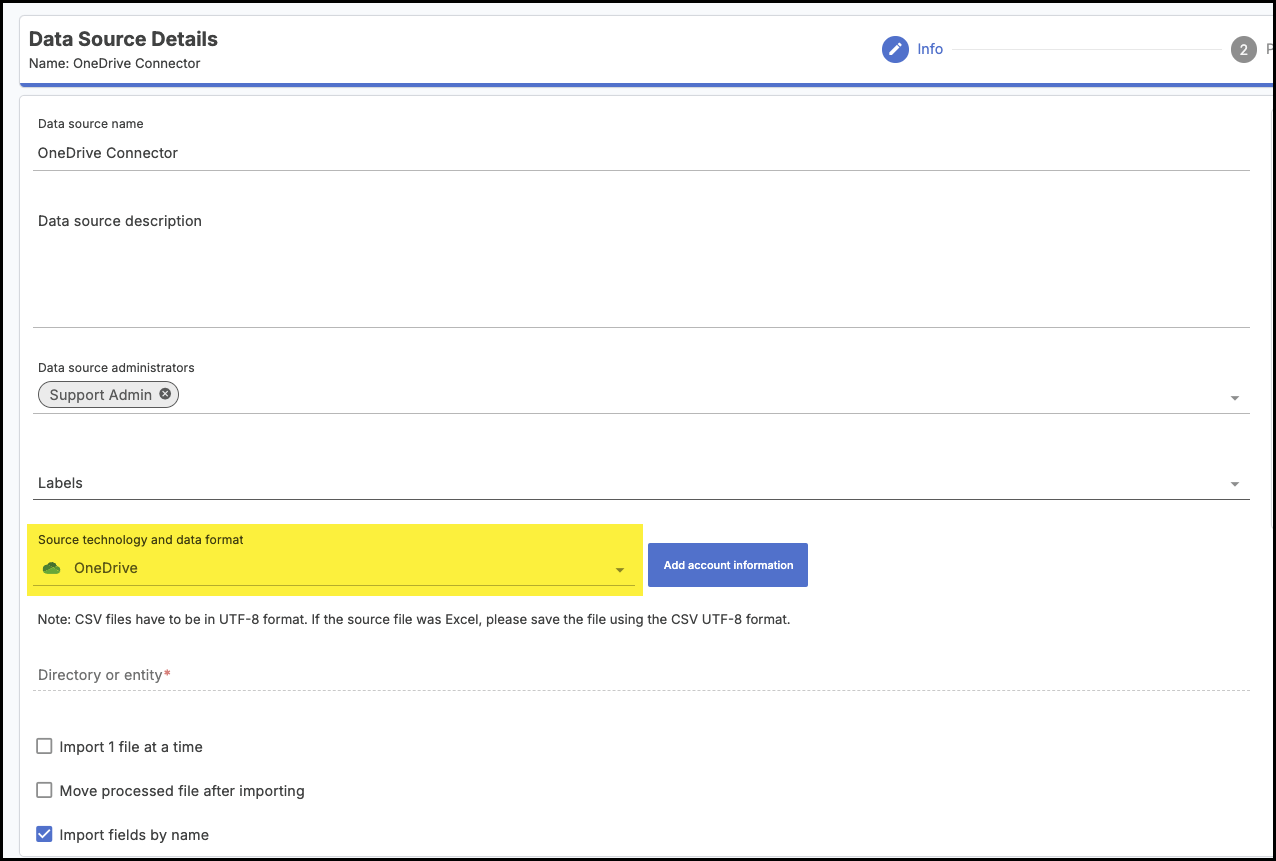The image size is (1276, 861).
Task: Remove Support Admin chip with x icon
Action: pos(165,394)
